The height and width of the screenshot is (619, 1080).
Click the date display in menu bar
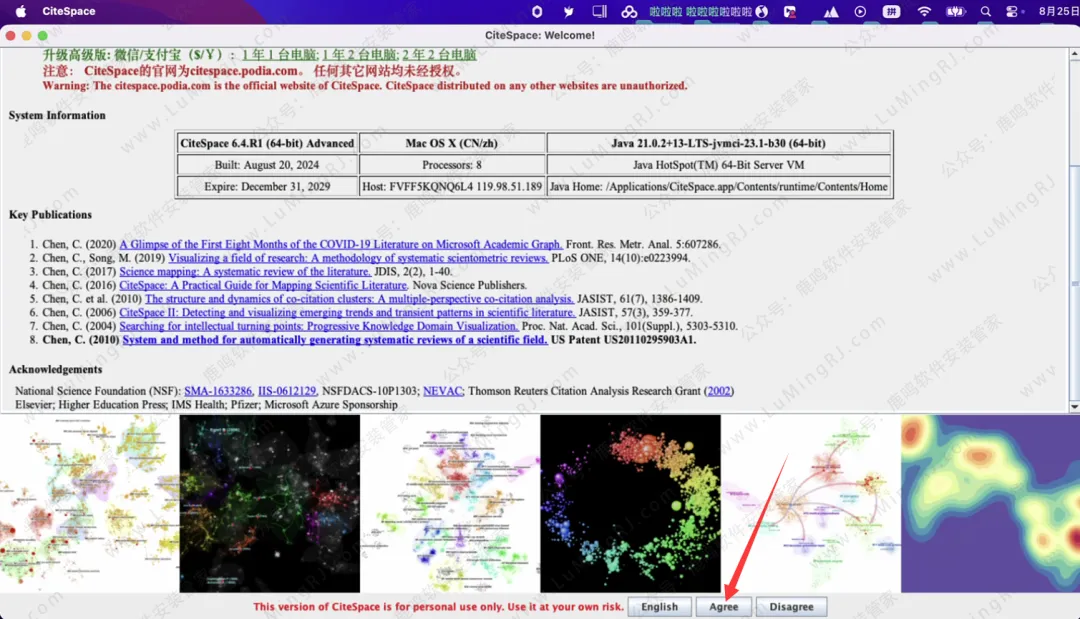click(1058, 11)
